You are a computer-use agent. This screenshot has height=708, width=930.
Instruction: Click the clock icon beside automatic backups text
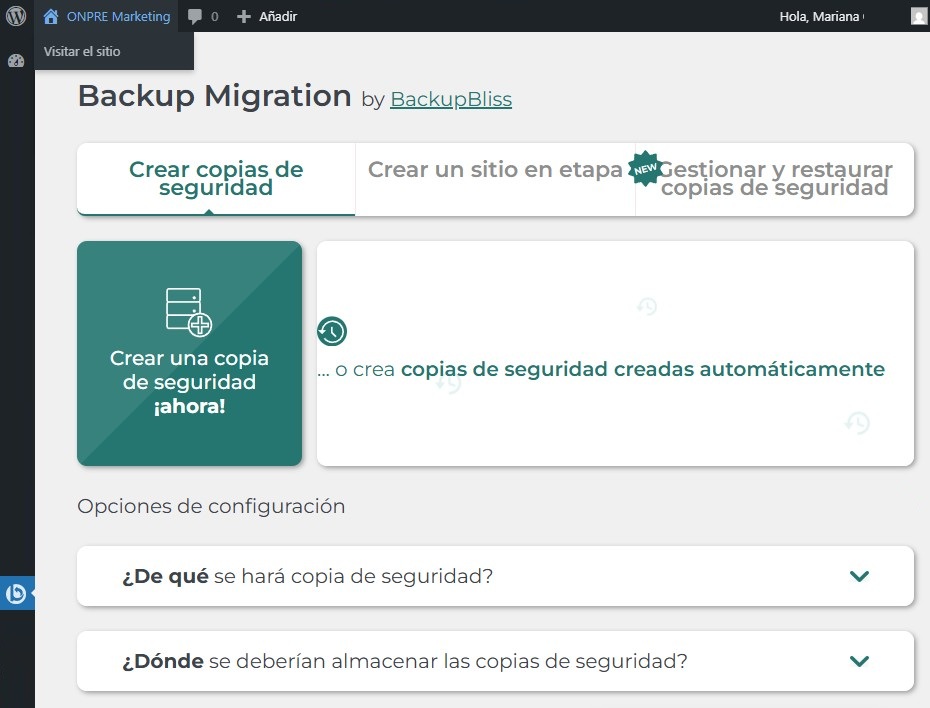332,331
